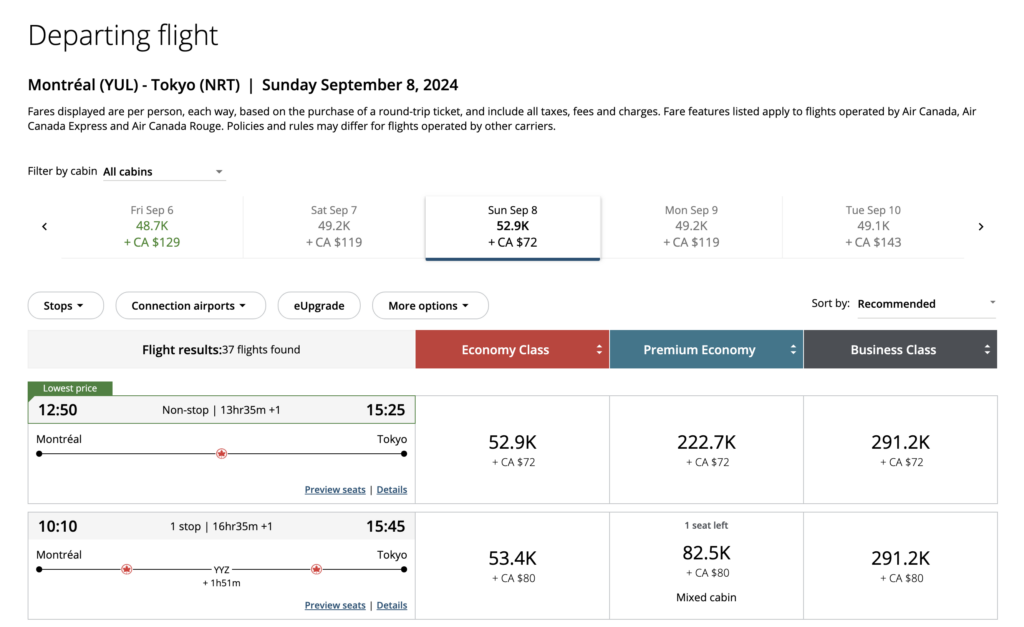Open the Filter by cabin dropdown

coord(163,172)
